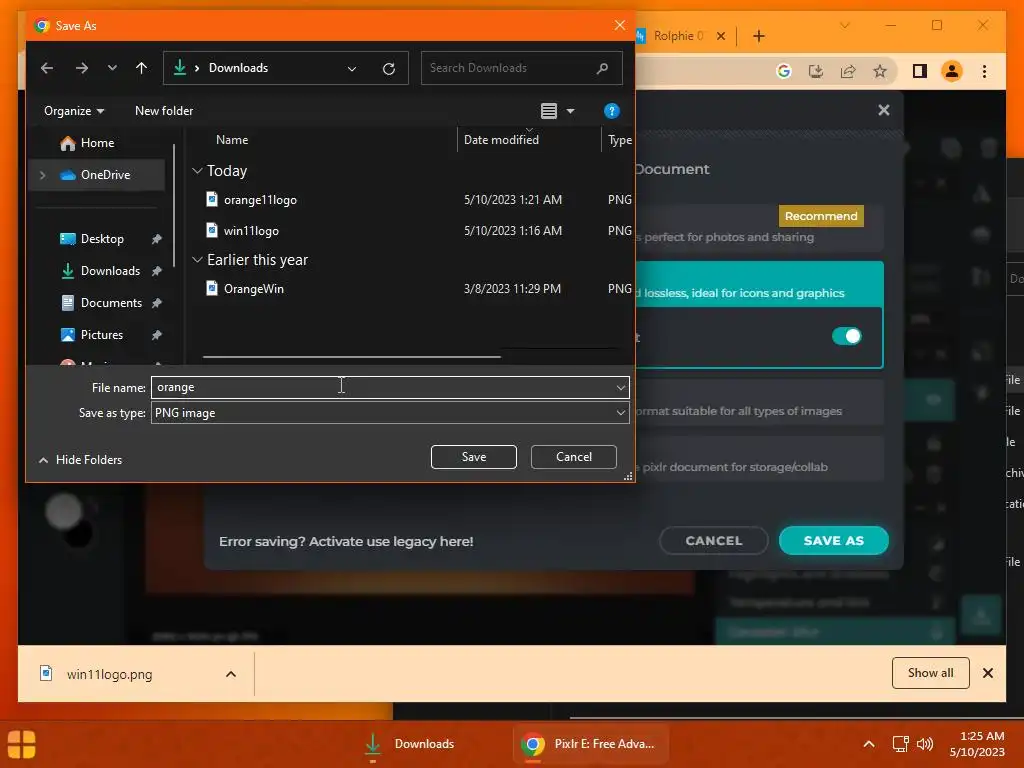Select OneDrive in navigation pane
1024x768 pixels.
(x=96, y=175)
